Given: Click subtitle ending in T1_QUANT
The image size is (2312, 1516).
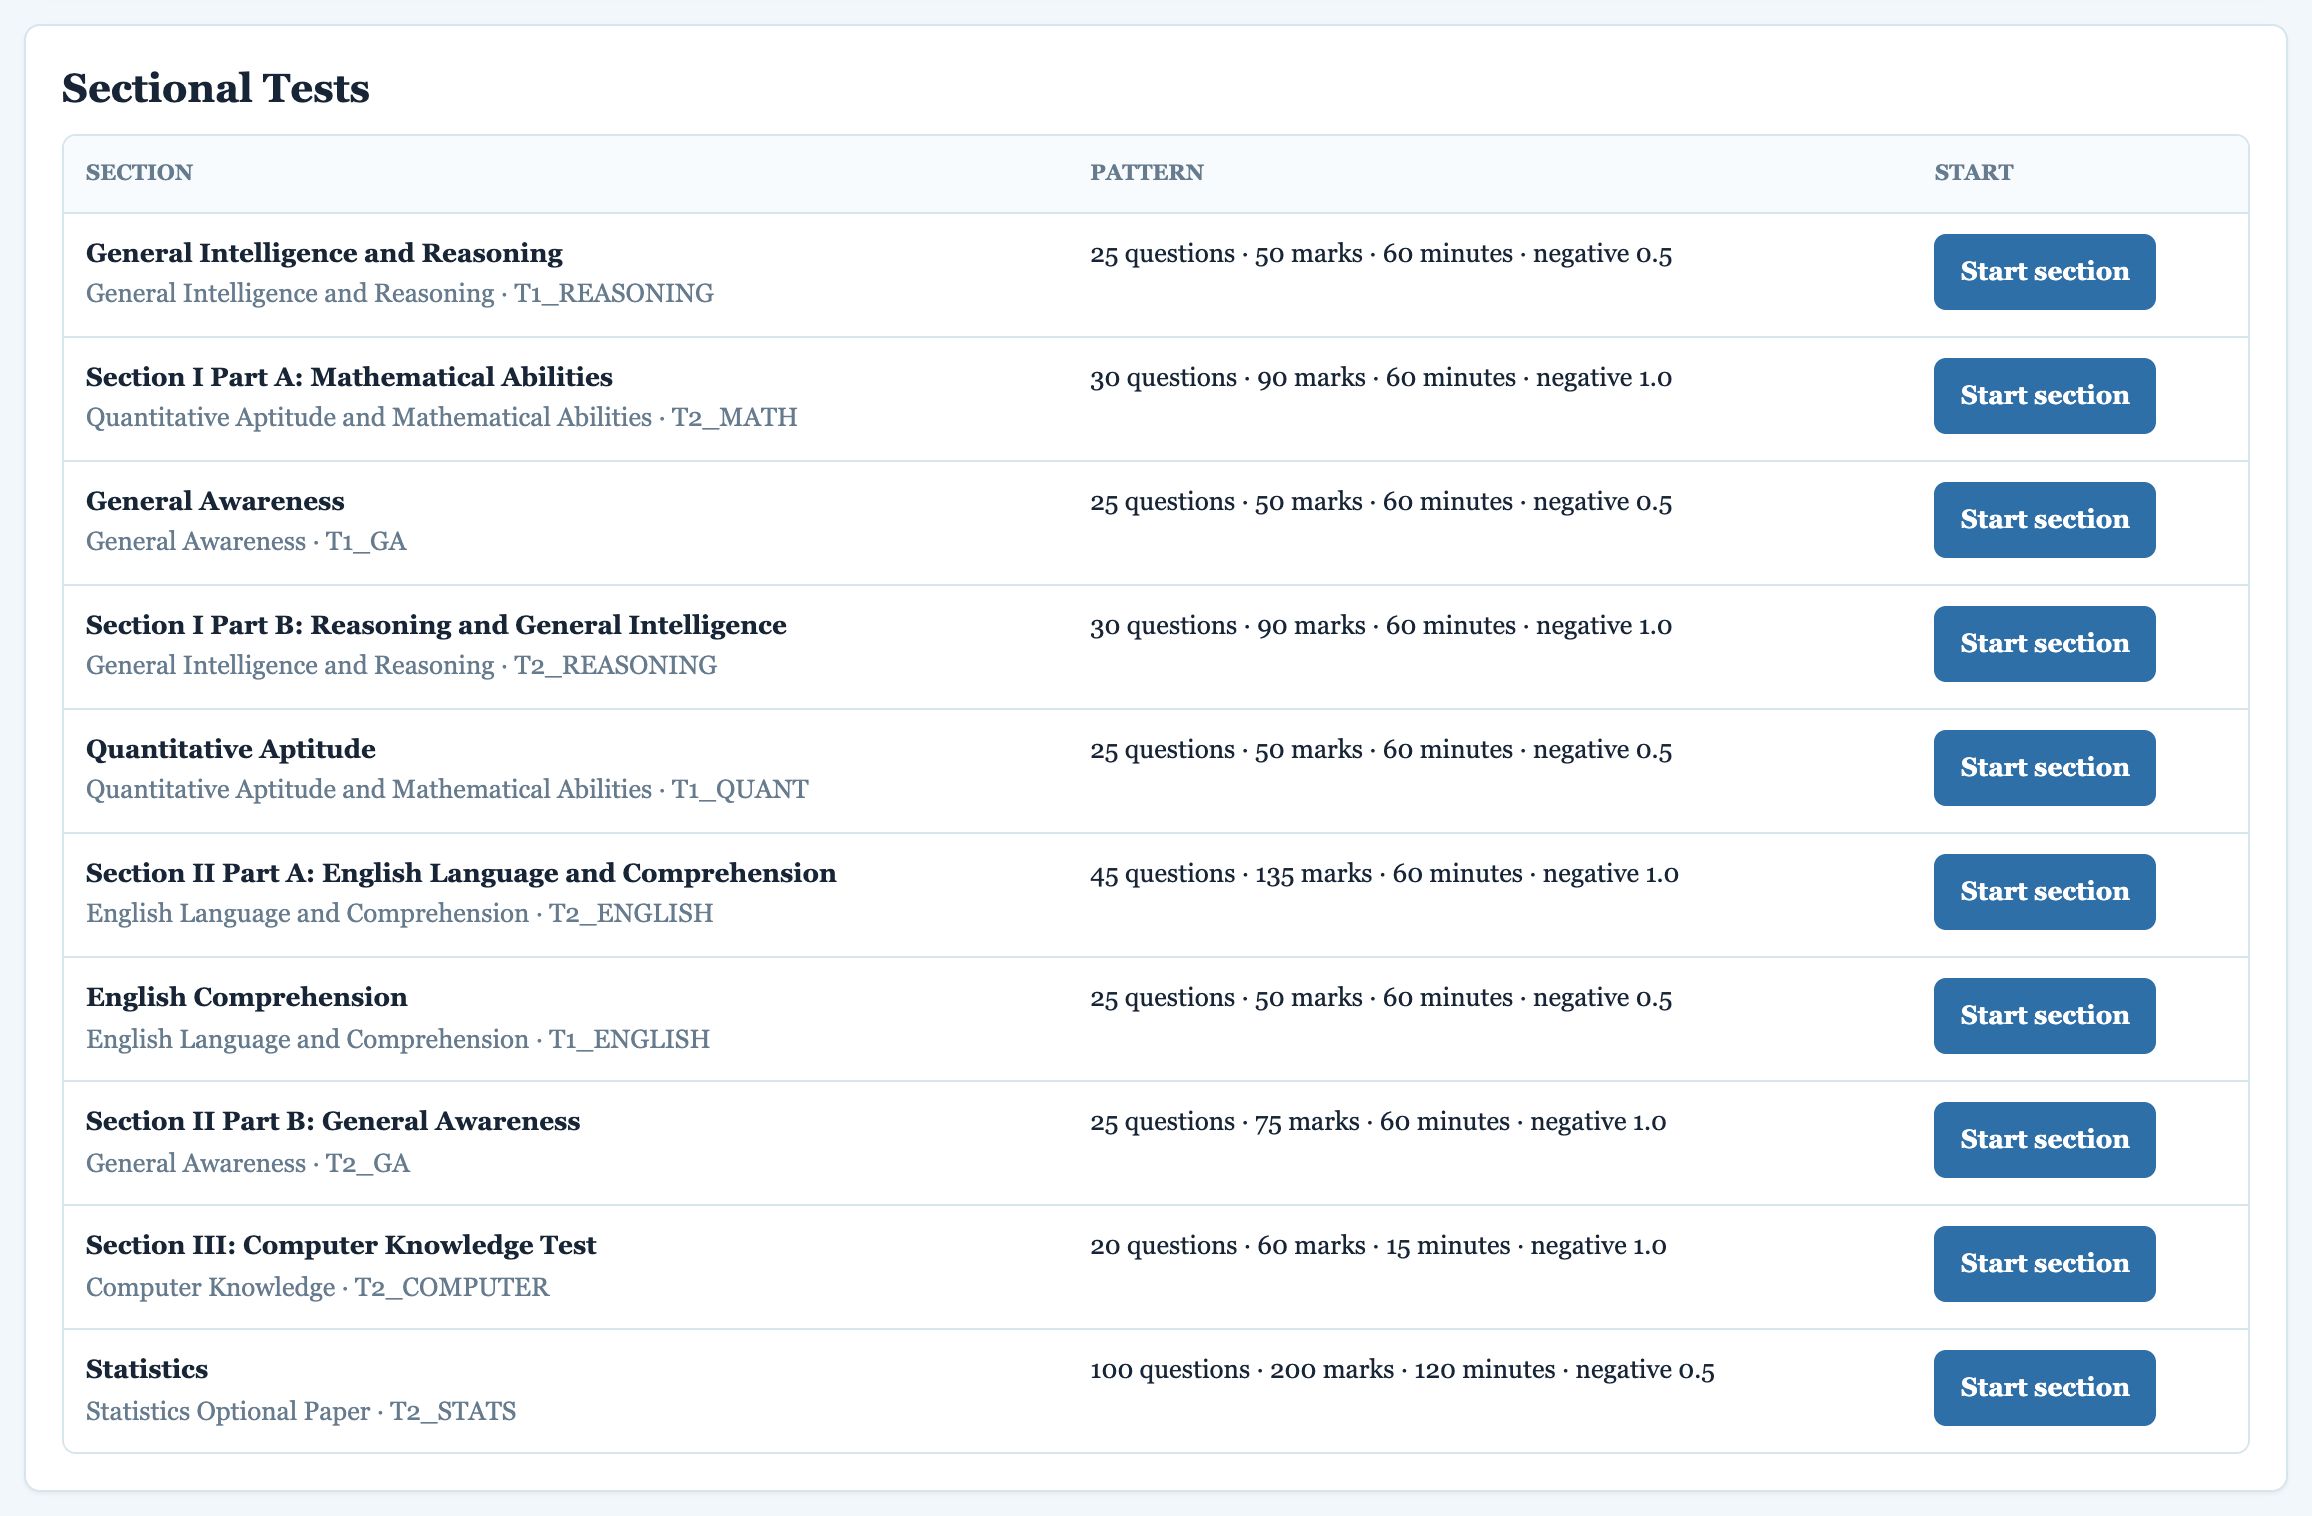Looking at the screenshot, I should pos(447,789).
